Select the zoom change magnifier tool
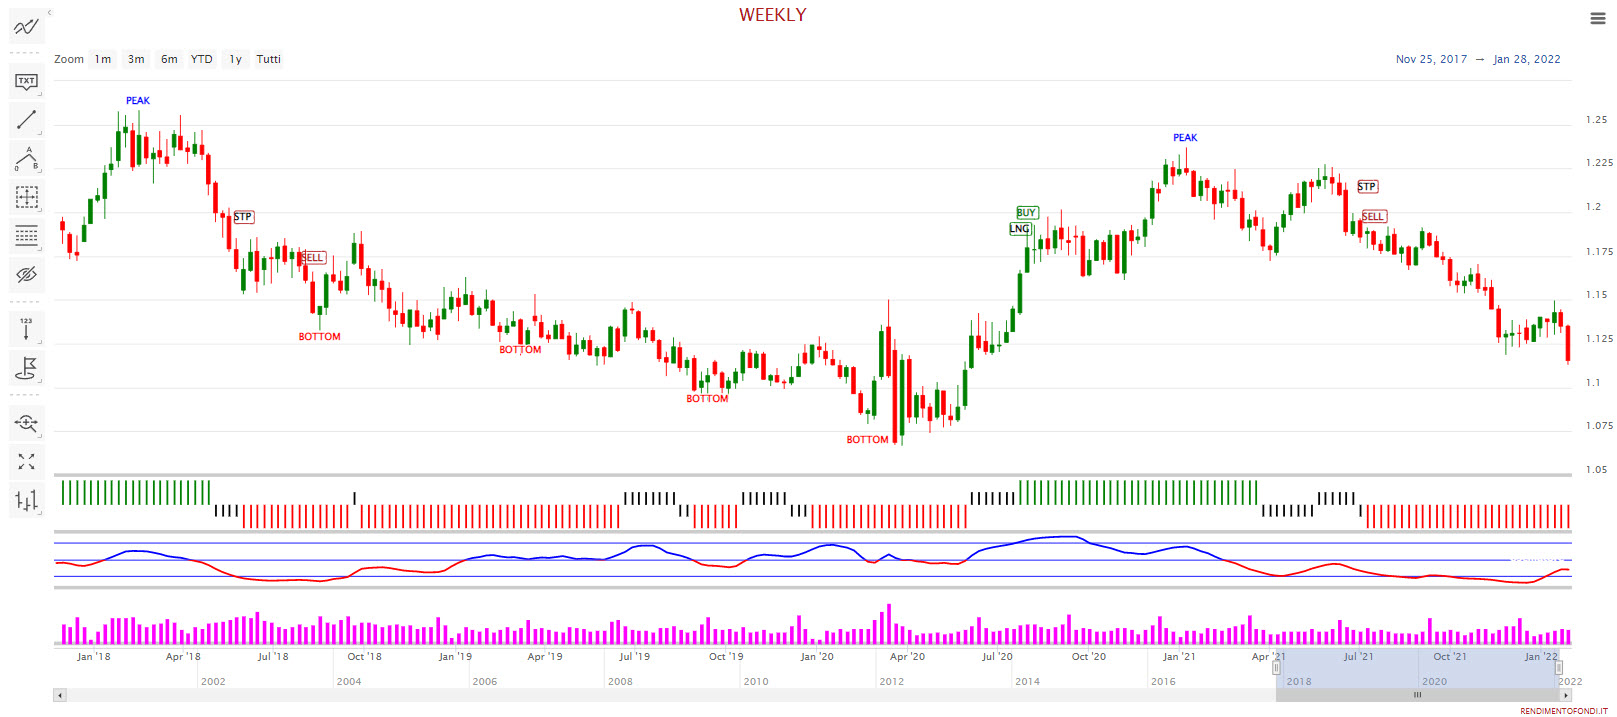The width and height of the screenshot is (1617, 717). pos(26,422)
